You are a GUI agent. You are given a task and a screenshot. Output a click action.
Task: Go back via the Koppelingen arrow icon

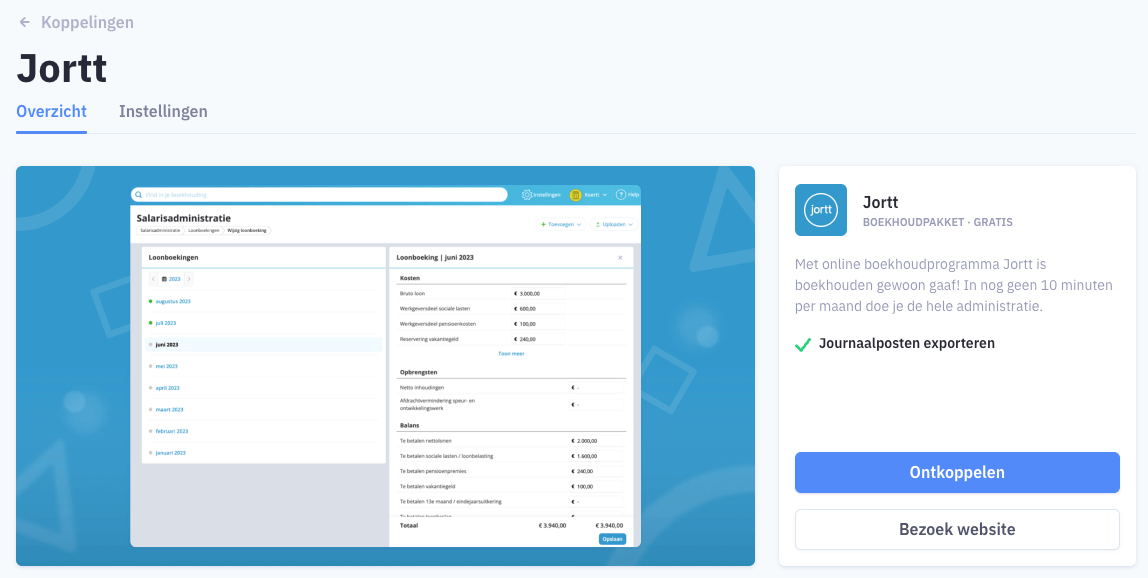click(25, 22)
